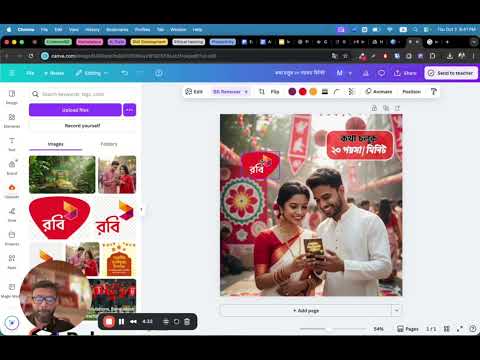The width and height of the screenshot is (480, 360).
Task: Open the History menu in menu bar
Action: click(92, 30)
